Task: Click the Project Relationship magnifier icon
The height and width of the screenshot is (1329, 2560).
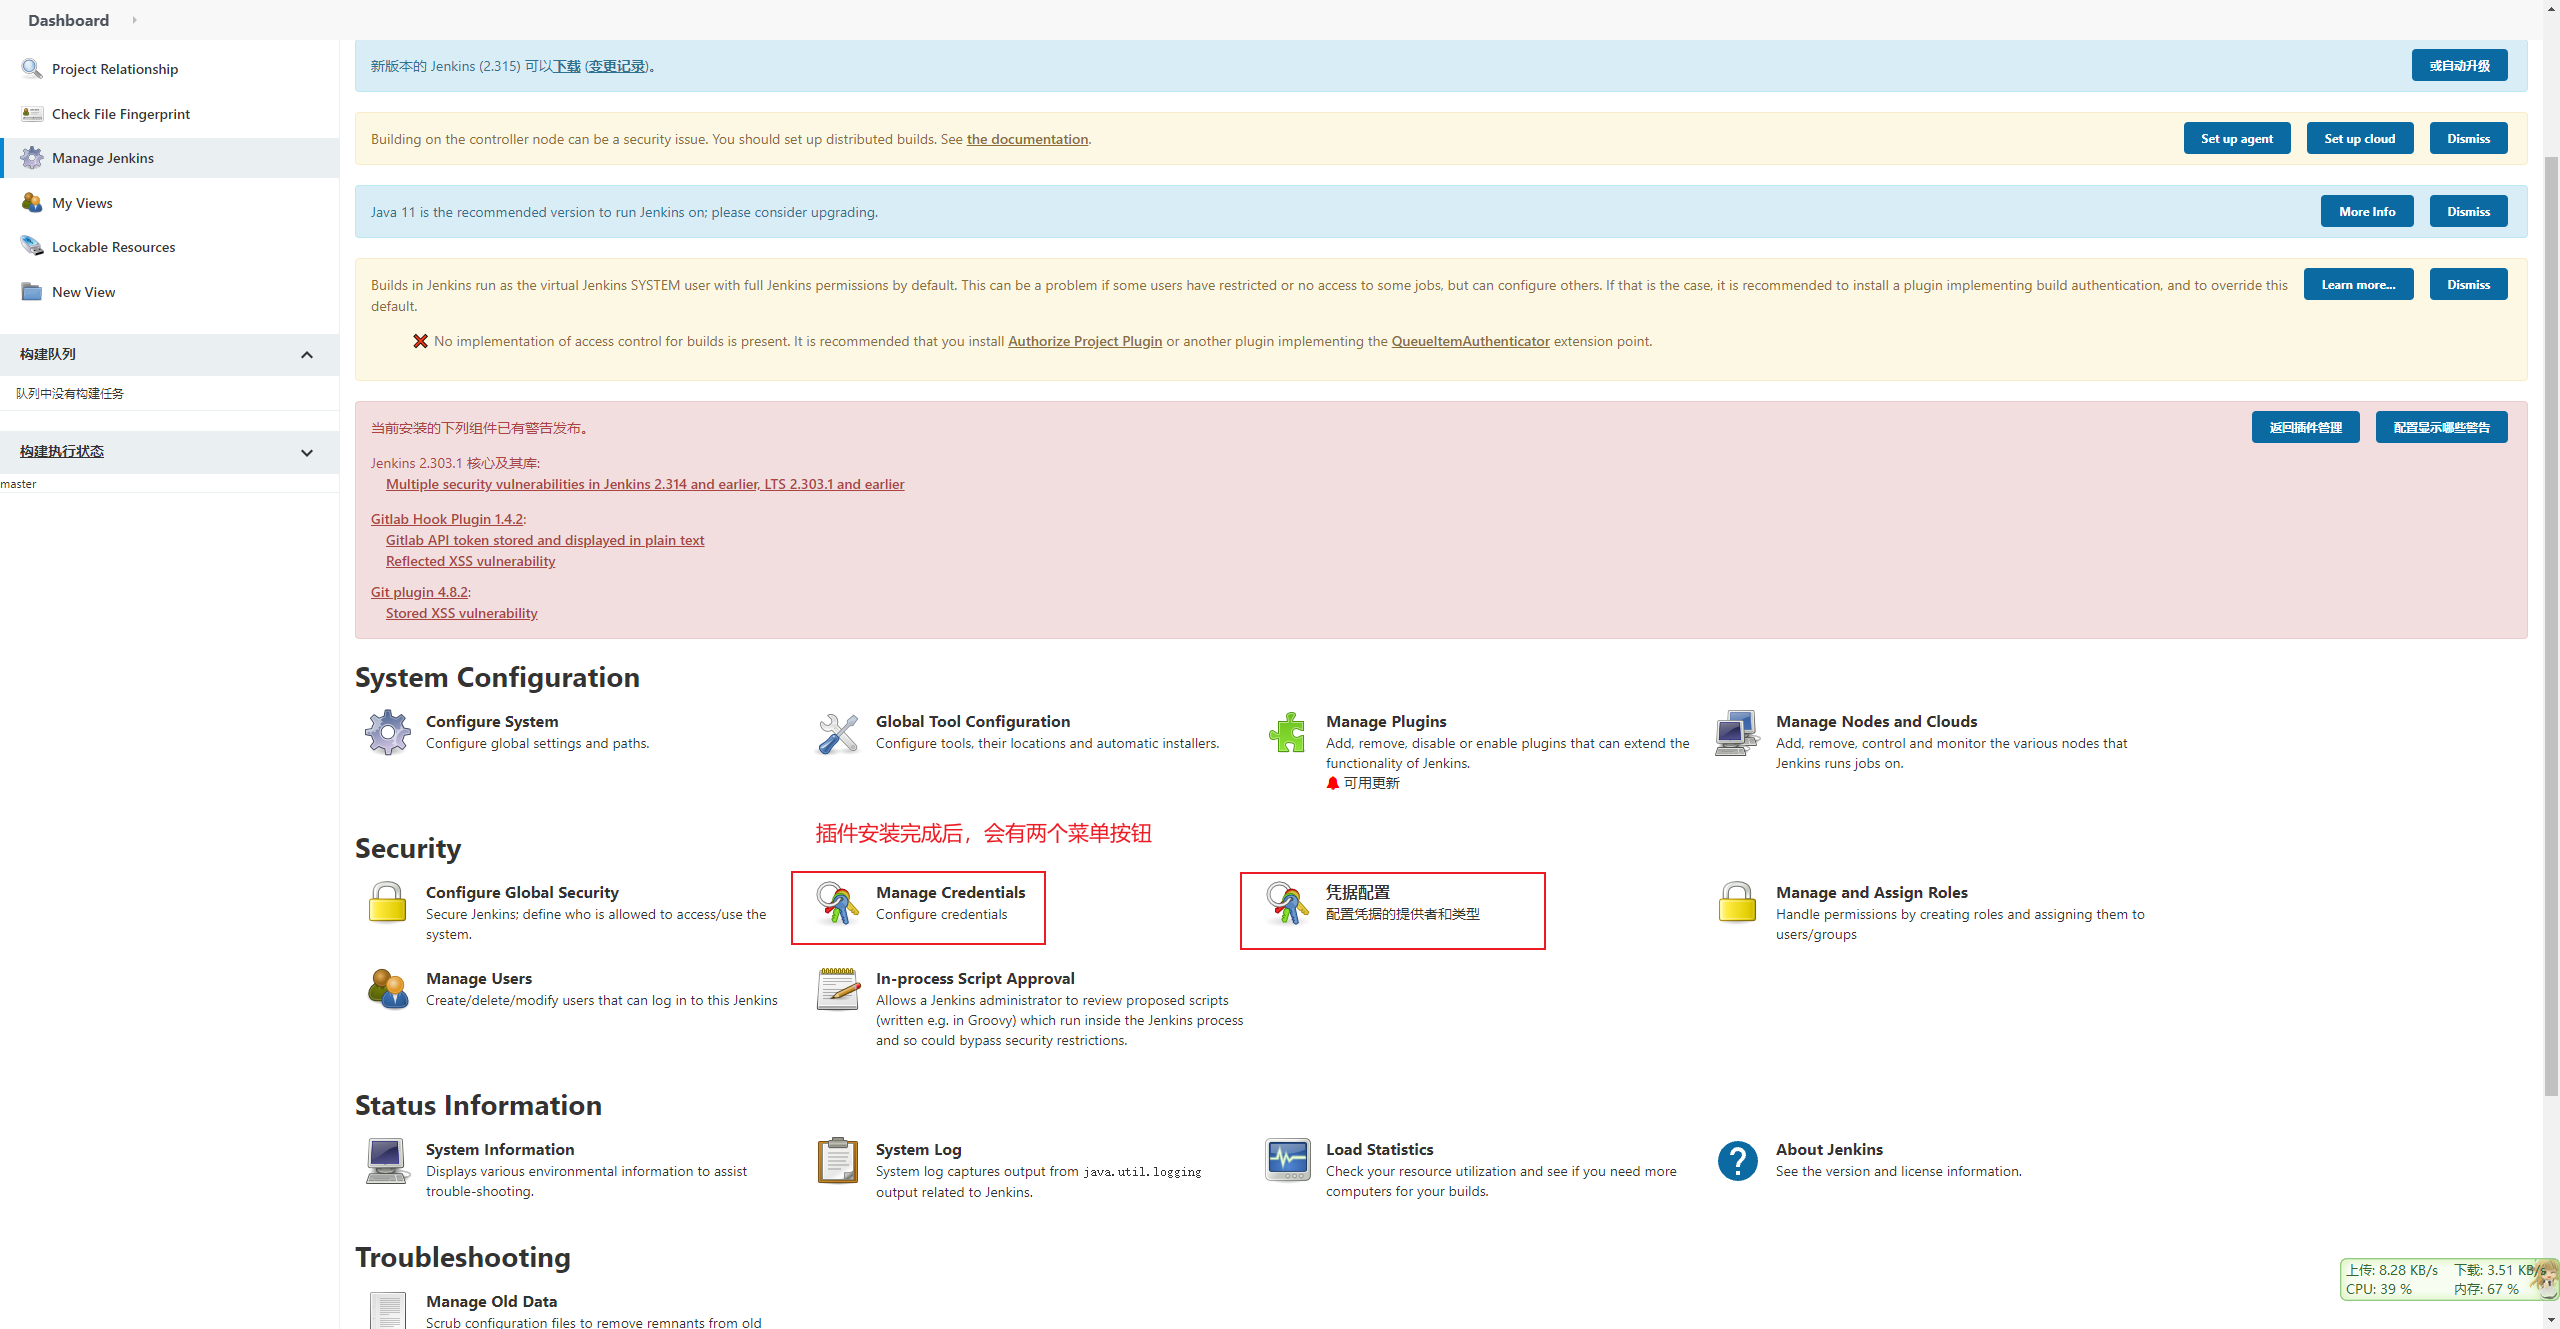Action: point(32,69)
